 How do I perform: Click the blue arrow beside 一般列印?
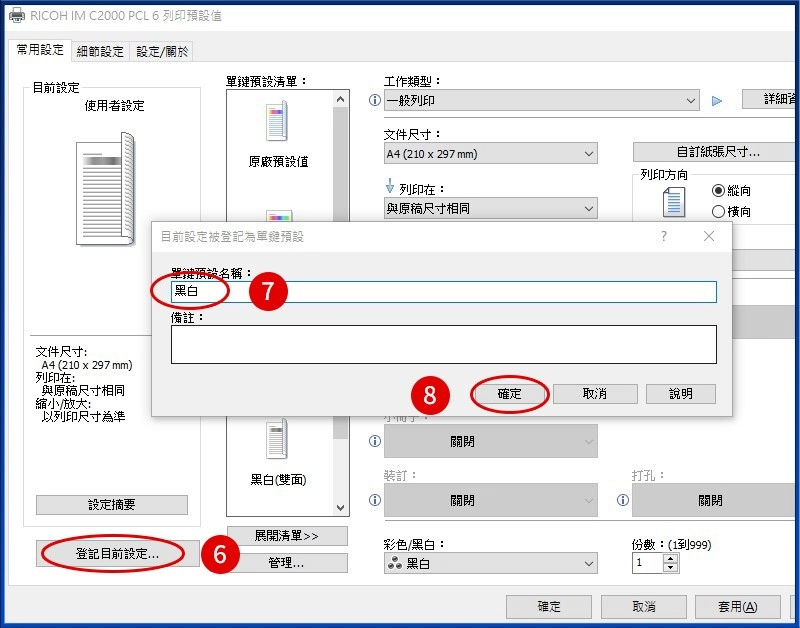coord(714,100)
